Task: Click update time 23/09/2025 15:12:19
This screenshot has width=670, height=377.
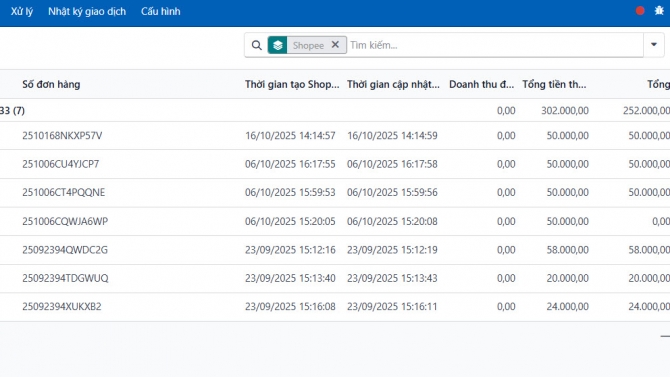Action: 392,250
